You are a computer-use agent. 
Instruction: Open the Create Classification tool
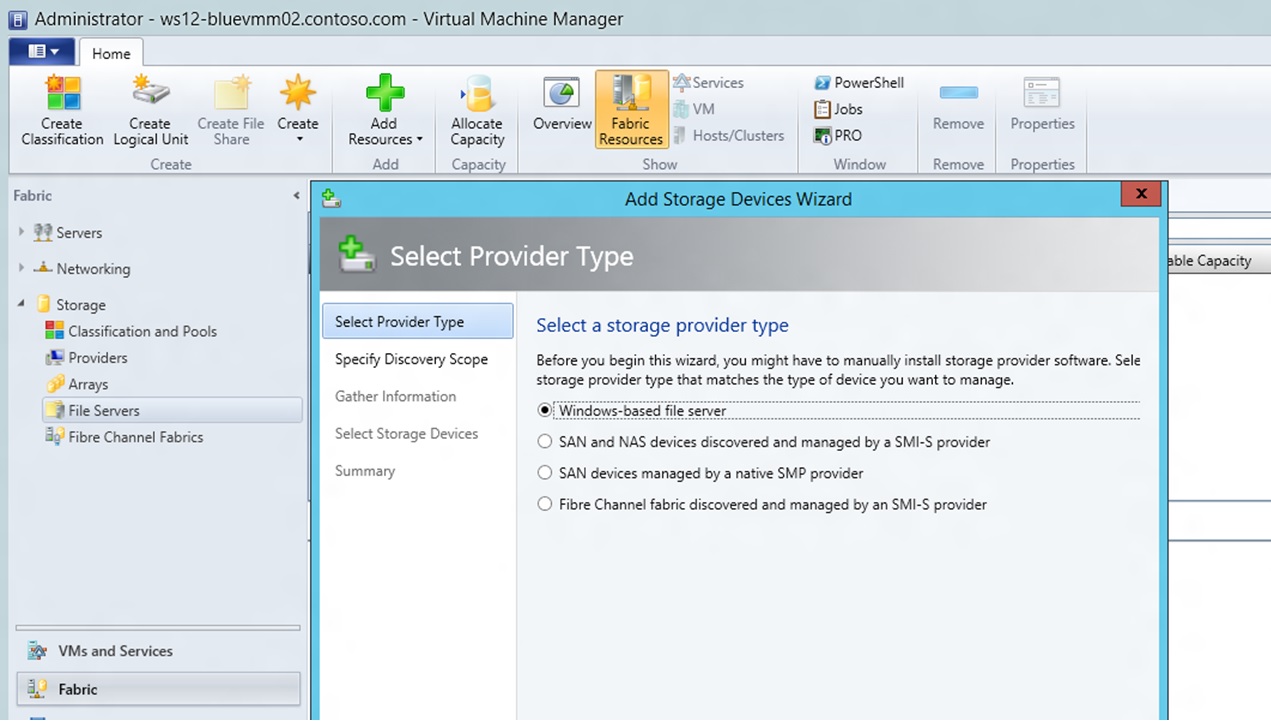point(61,110)
